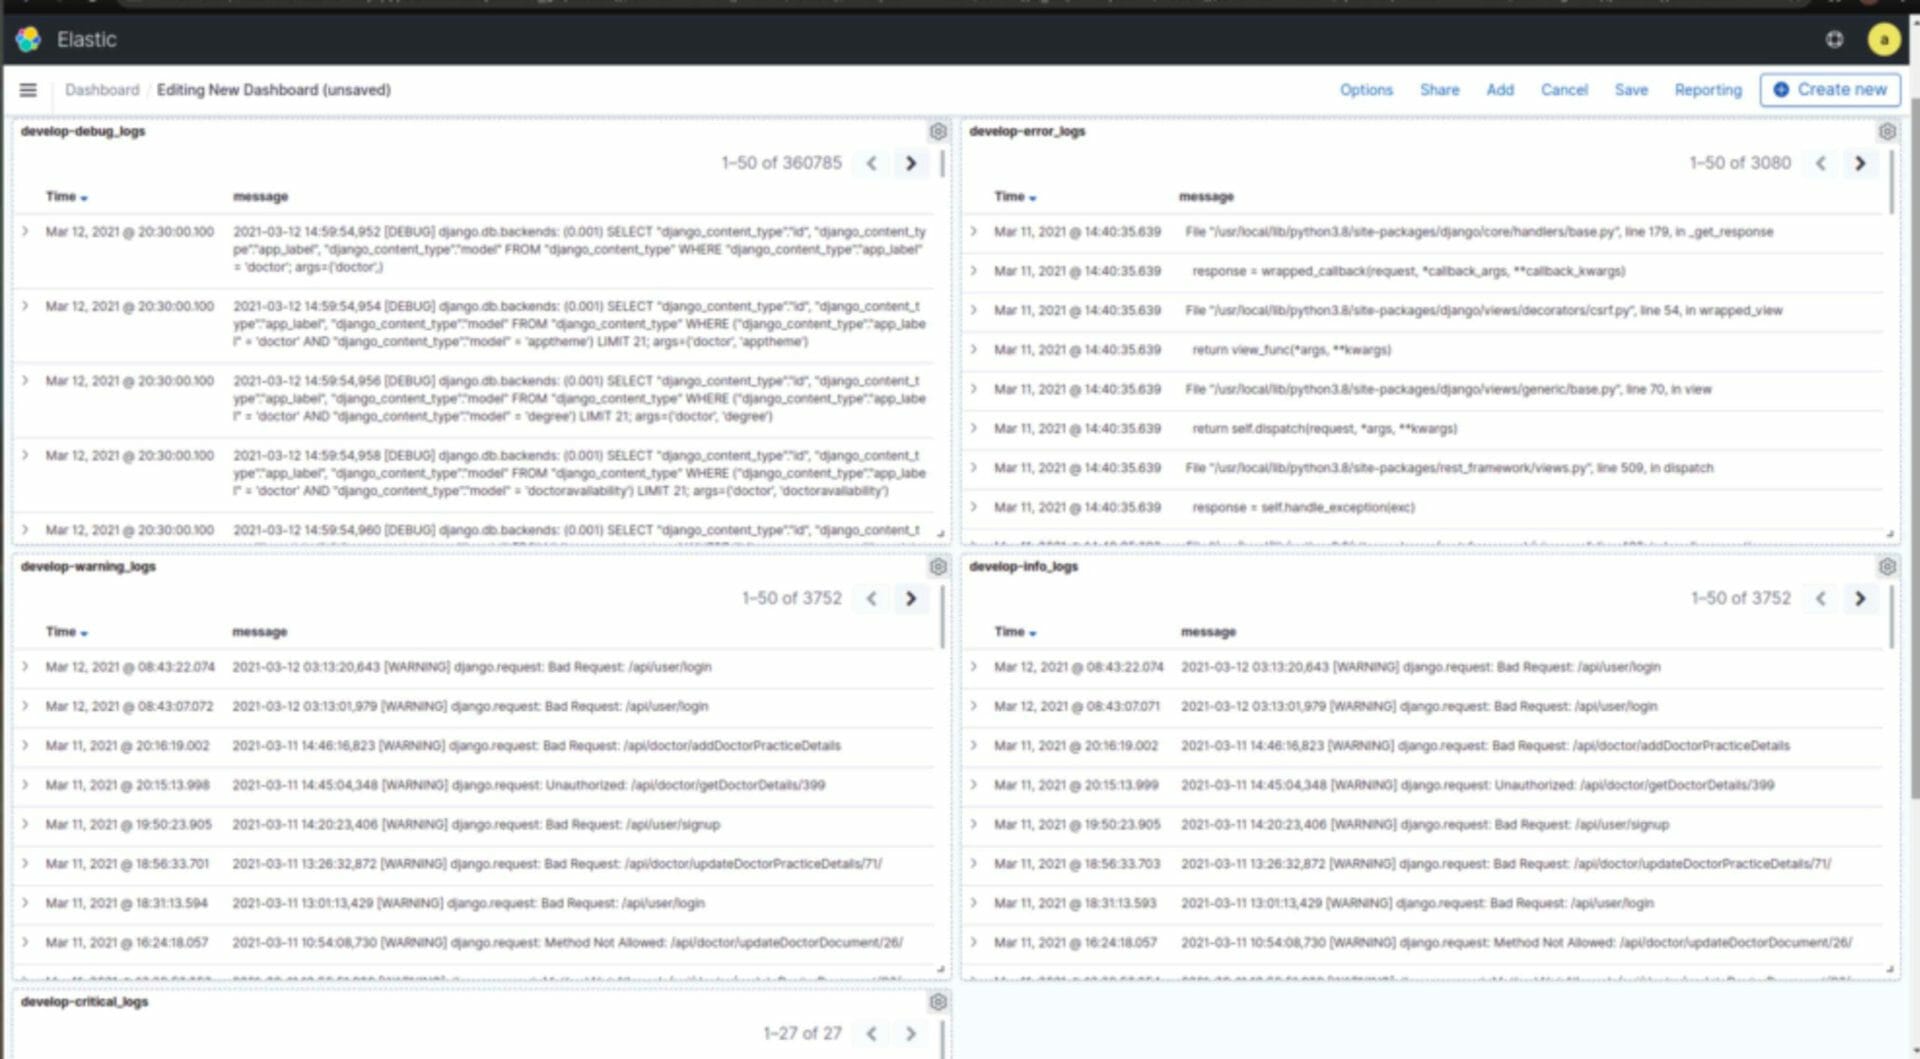
Task: Go to next page in develop-warning_logs
Action: [911, 598]
